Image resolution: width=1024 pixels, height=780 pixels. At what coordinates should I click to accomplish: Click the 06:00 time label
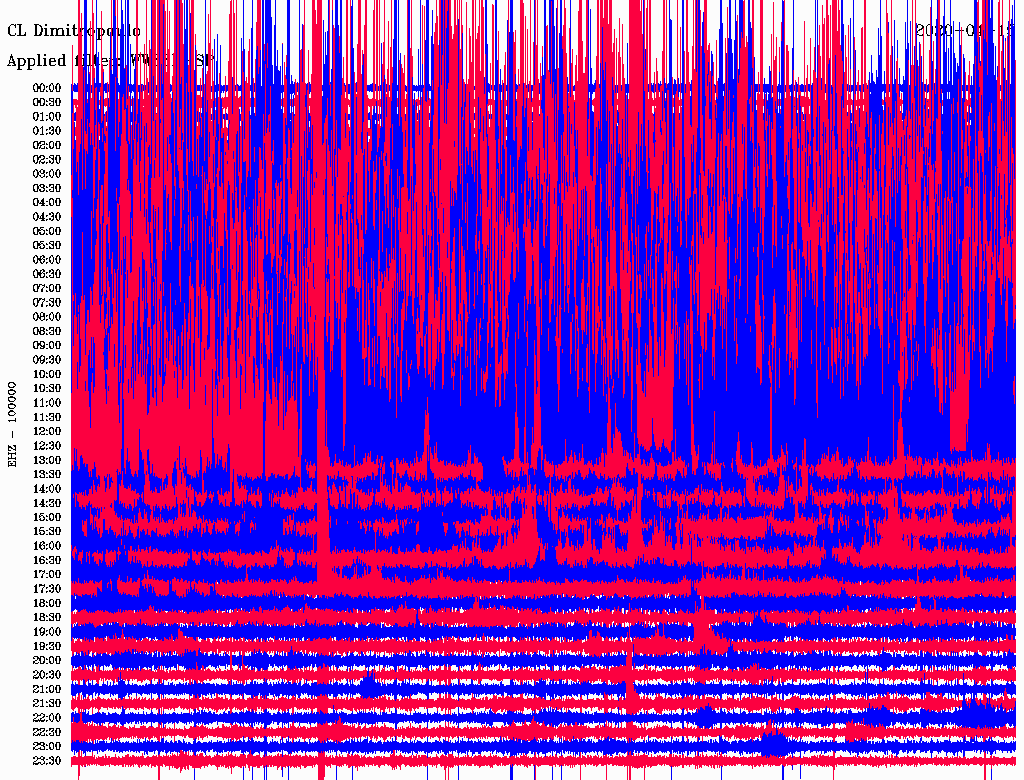pyautogui.click(x=47, y=259)
